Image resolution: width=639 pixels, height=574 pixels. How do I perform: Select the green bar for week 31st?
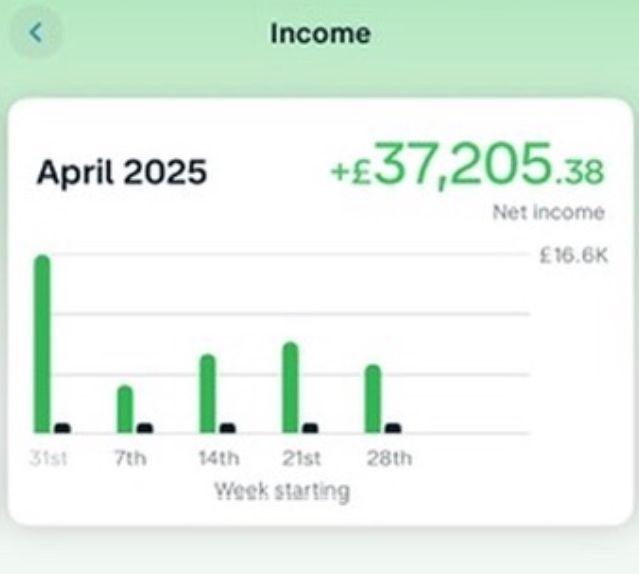(x=43, y=344)
